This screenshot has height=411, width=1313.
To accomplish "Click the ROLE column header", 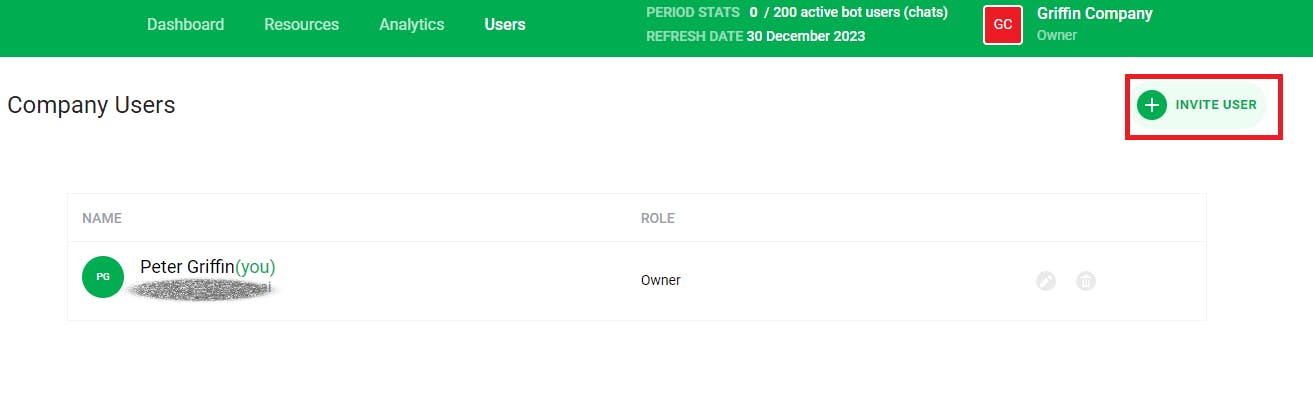I will (658, 217).
